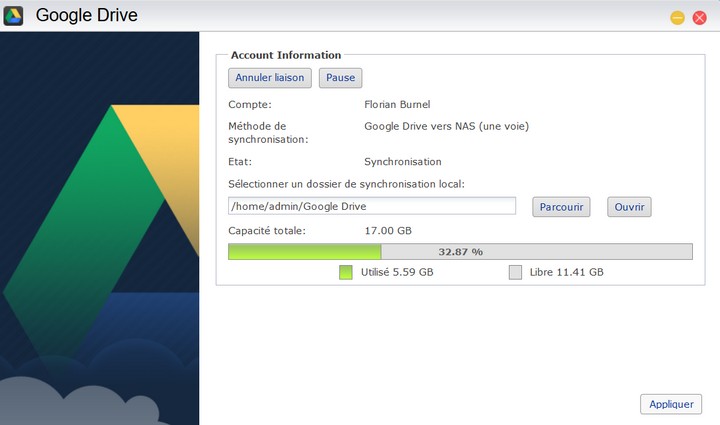This screenshot has height=425, width=720.
Task: Click the Google Drive window title text
Action: pos(87,15)
